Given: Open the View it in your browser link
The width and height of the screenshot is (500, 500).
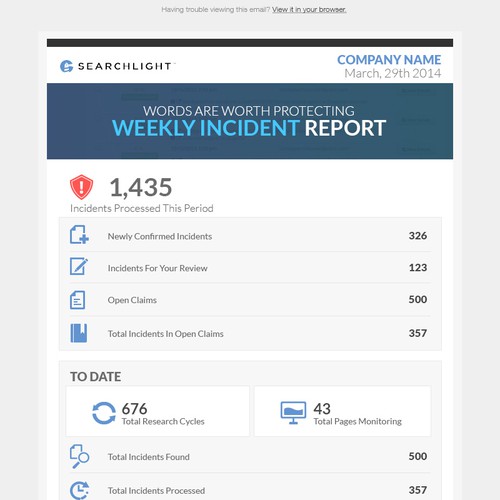Looking at the screenshot, I should click(x=309, y=10).
